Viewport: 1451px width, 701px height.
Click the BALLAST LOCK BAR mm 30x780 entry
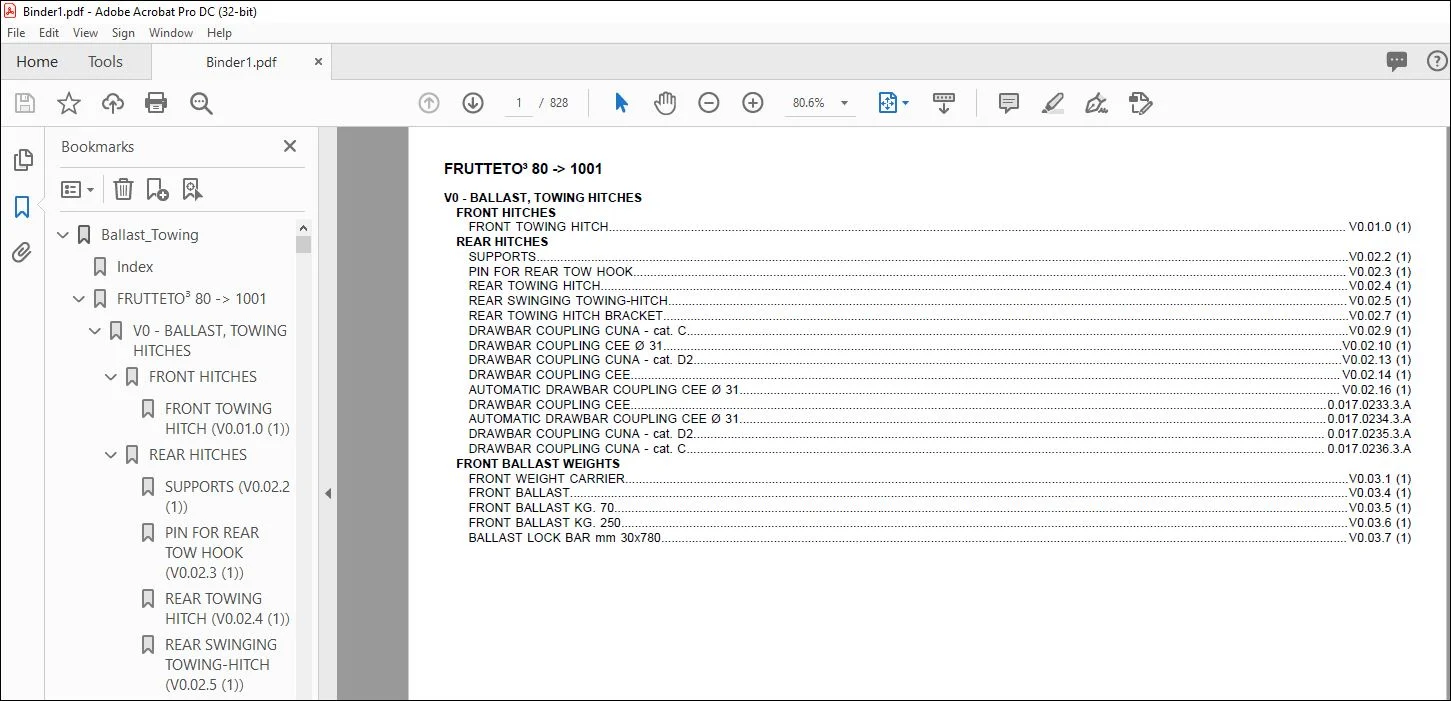point(939,537)
